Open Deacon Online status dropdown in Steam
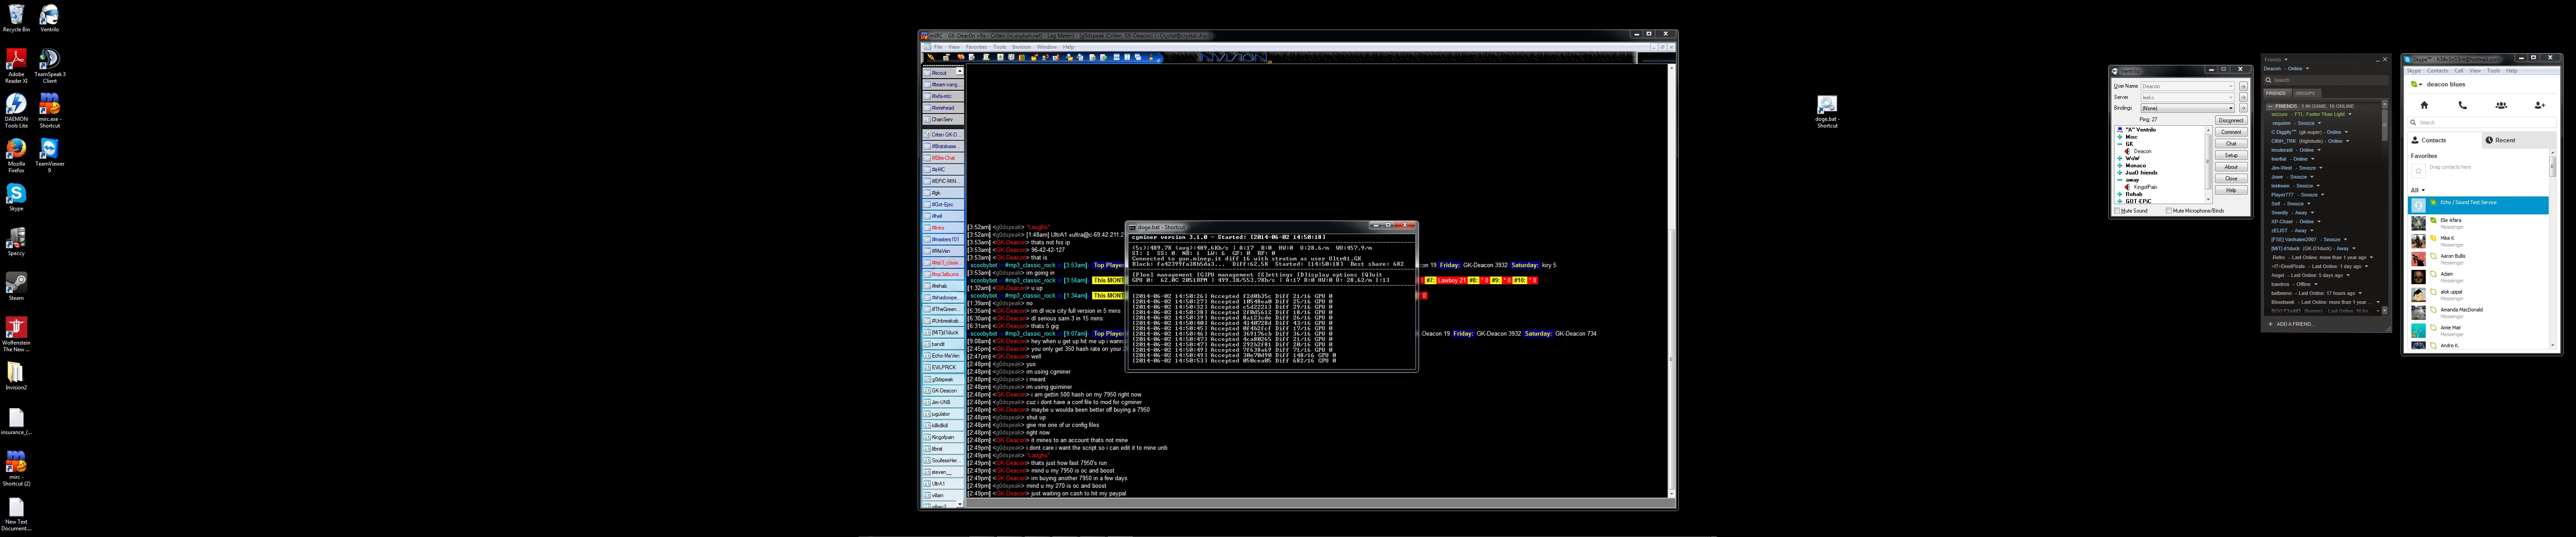The width and height of the screenshot is (2576, 537). 2308,69
